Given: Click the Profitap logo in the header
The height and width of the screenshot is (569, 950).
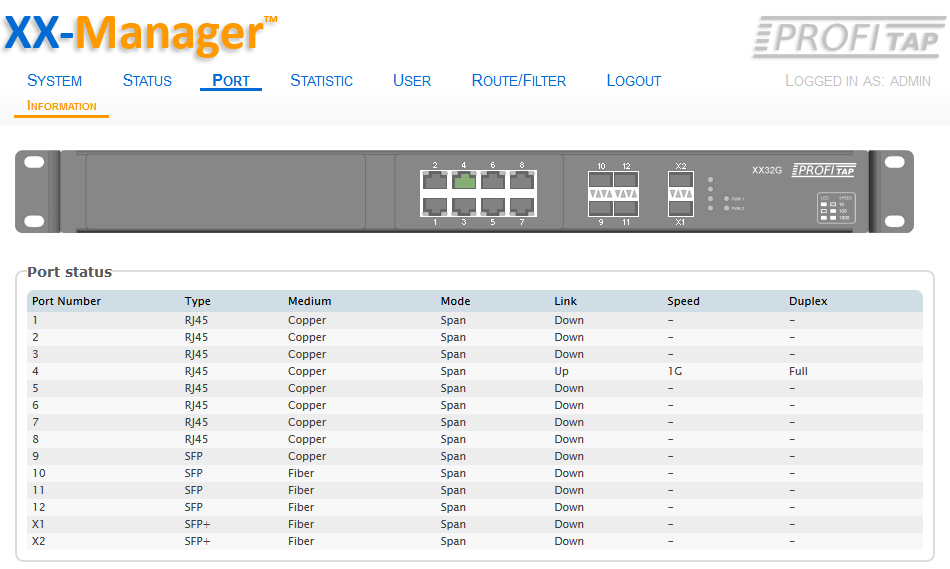Looking at the screenshot, I should 846,37.
